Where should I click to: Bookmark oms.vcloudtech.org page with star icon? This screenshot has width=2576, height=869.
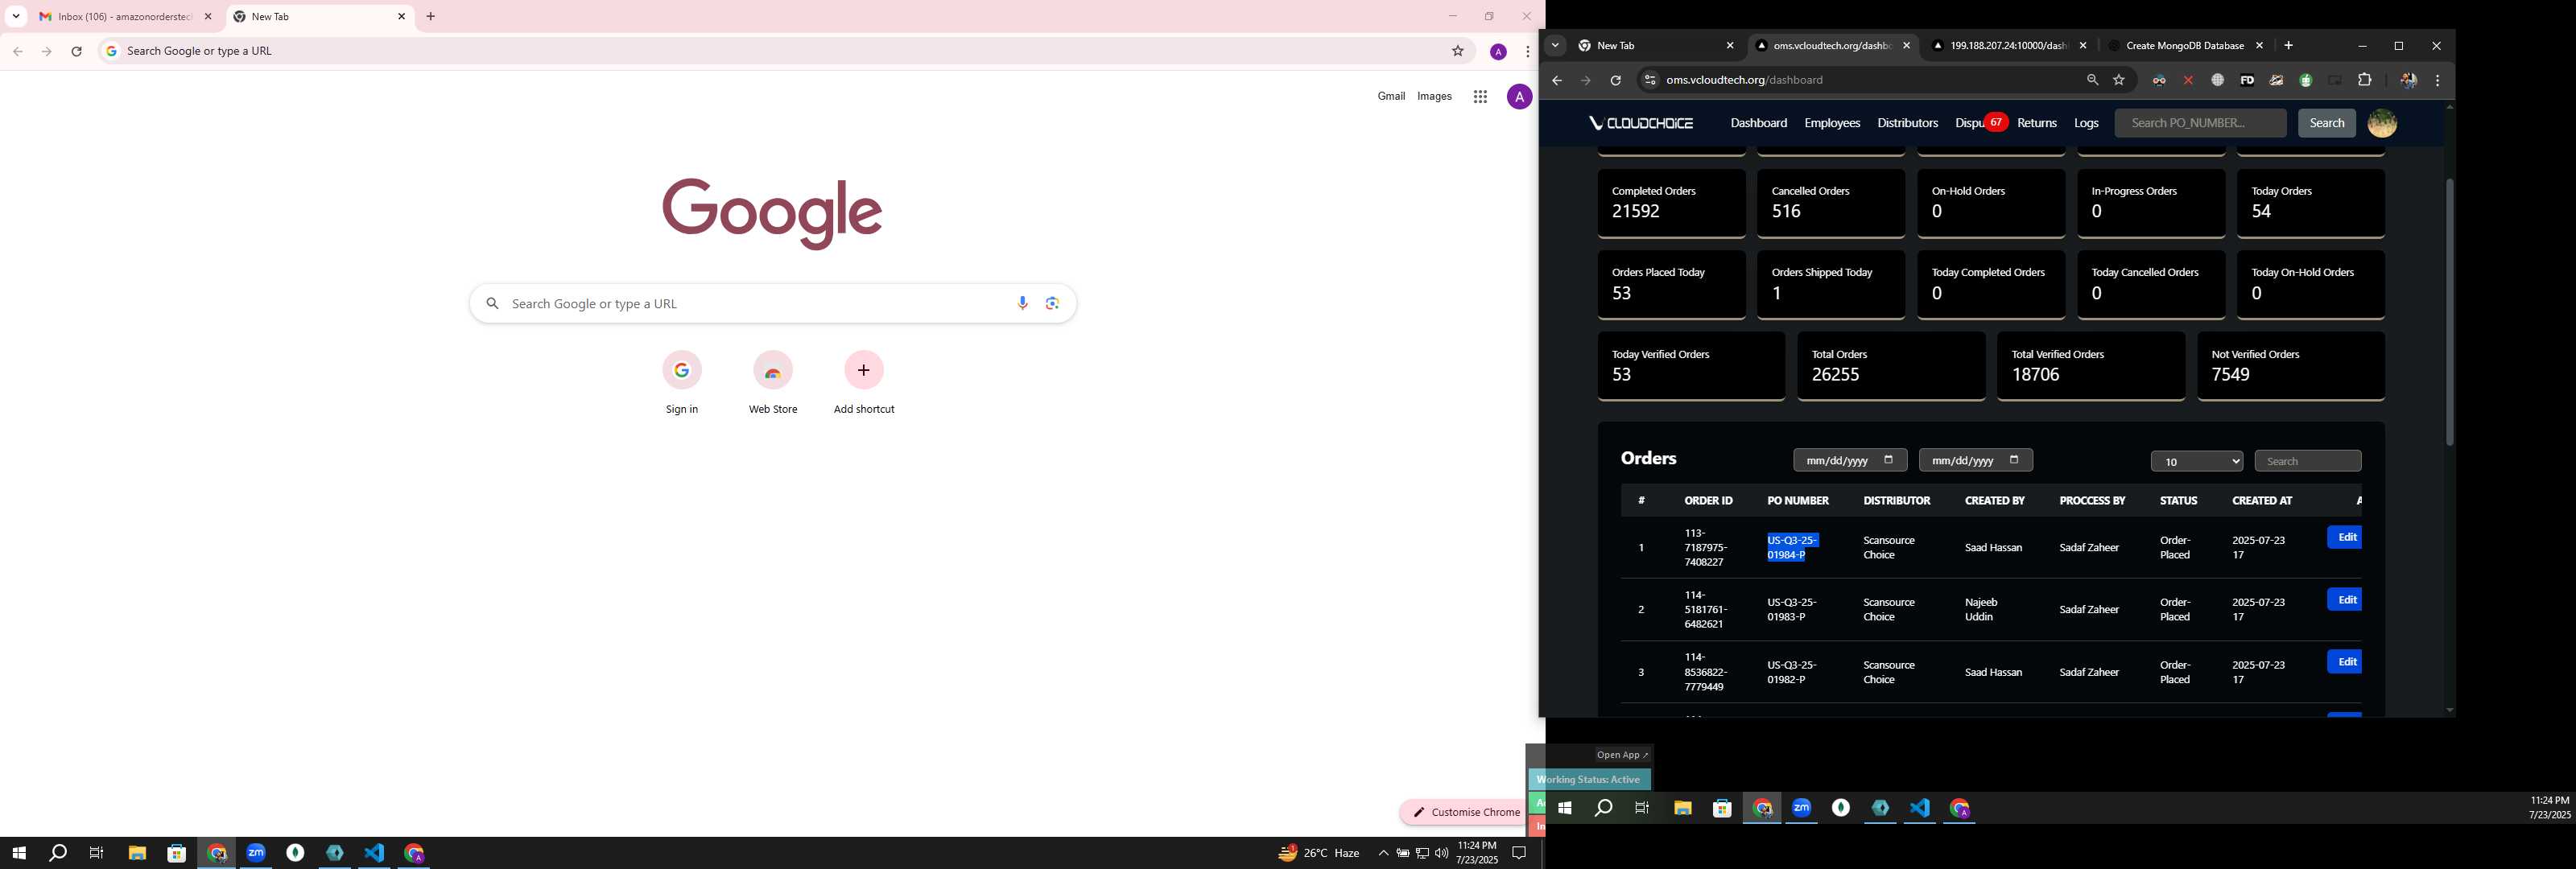(2119, 80)
